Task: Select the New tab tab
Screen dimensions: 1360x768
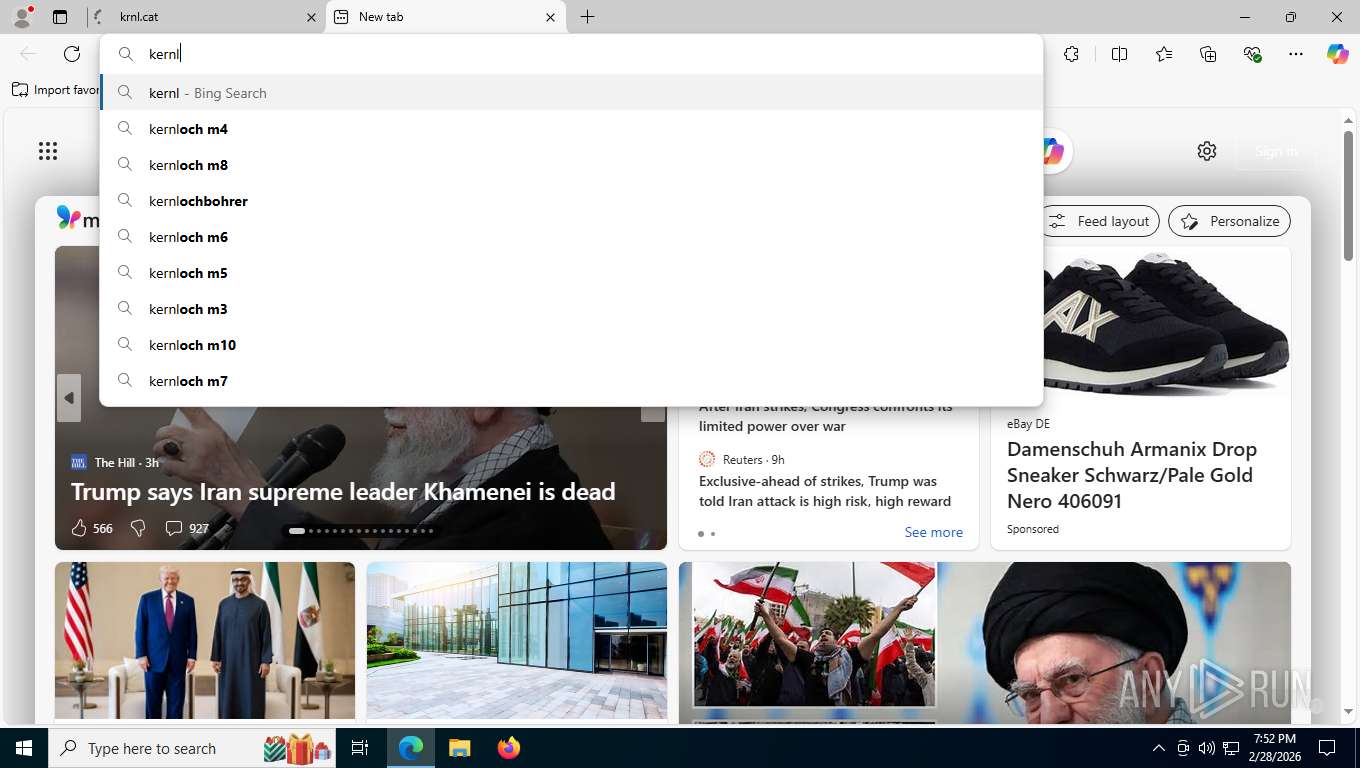Action: point(445,17)
